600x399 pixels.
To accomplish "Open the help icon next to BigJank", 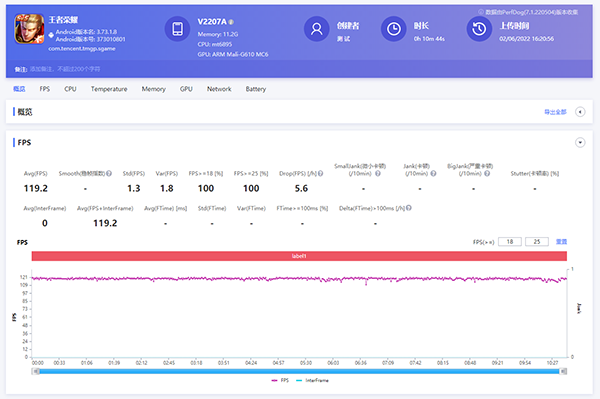I will click(x=487, y=174).
